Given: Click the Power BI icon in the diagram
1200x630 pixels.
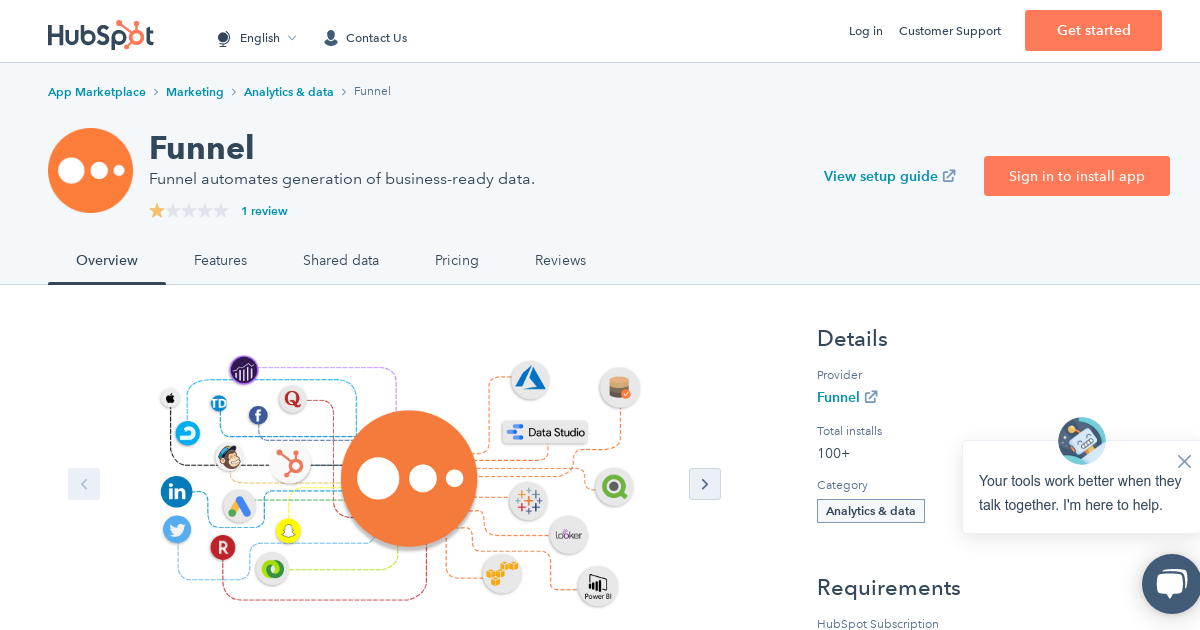Looking at the screenshot, I should (x=596, y=586).
